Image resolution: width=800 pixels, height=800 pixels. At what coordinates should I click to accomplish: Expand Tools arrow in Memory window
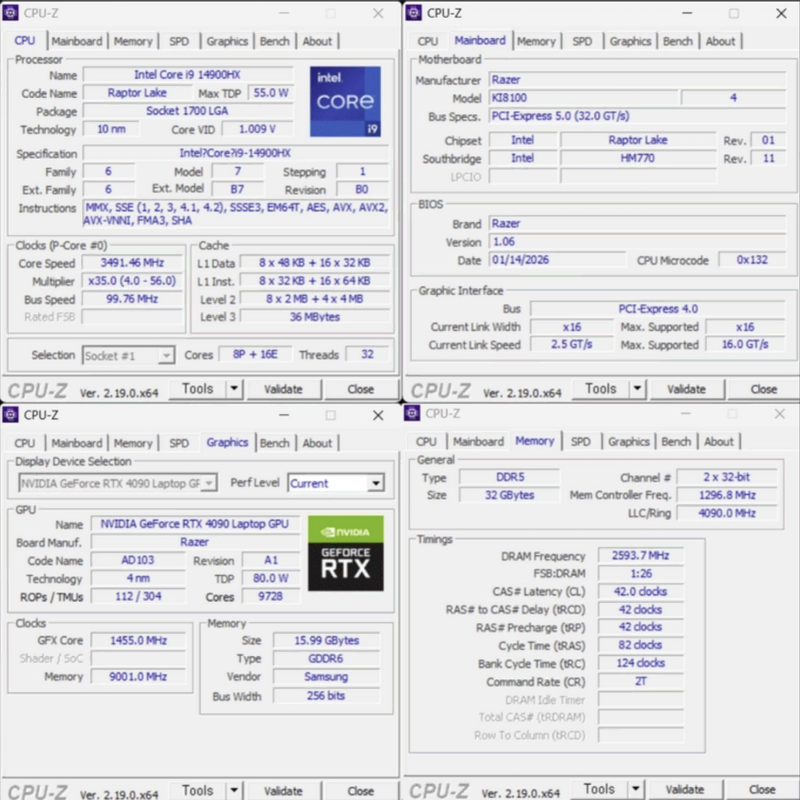click(x=635, y=789)
